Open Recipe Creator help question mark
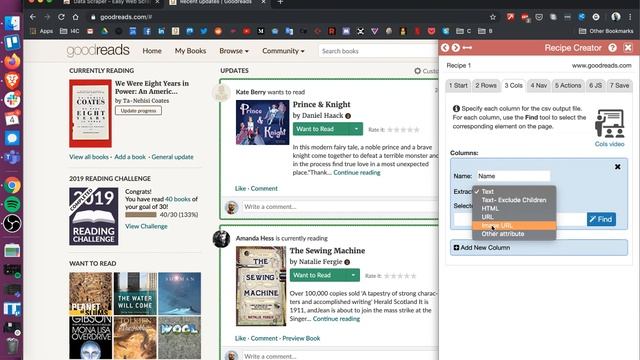Image resolution: width=640 pixels, height=360 pixels. click(x=612, y=48)
